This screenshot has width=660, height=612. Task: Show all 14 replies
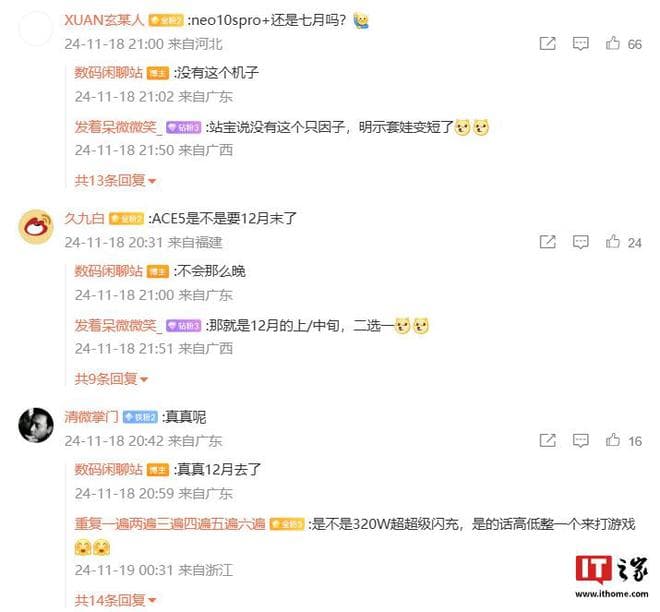[115, 599]
